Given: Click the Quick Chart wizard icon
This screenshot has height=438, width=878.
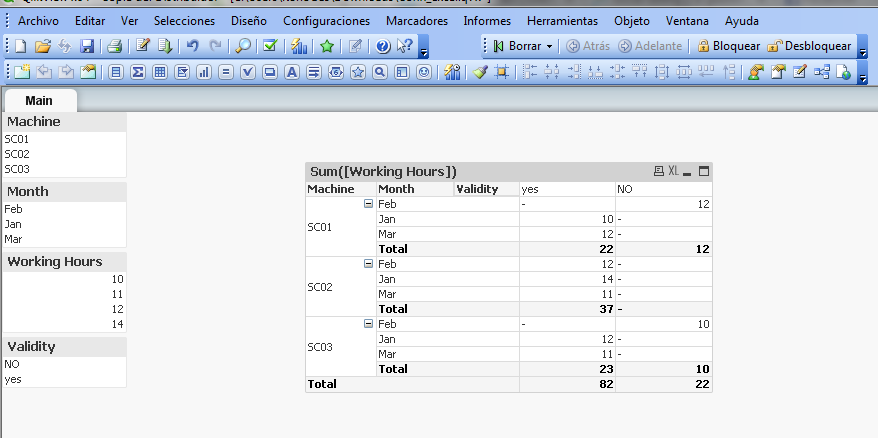Looking at the screenshot, I should click(x=298, y=46).
